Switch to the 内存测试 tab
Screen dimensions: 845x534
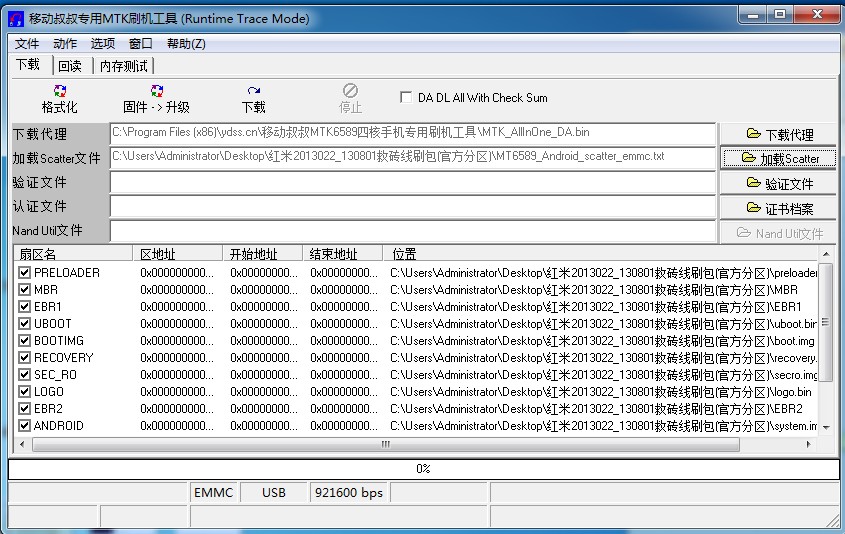[x=124, y=66]
